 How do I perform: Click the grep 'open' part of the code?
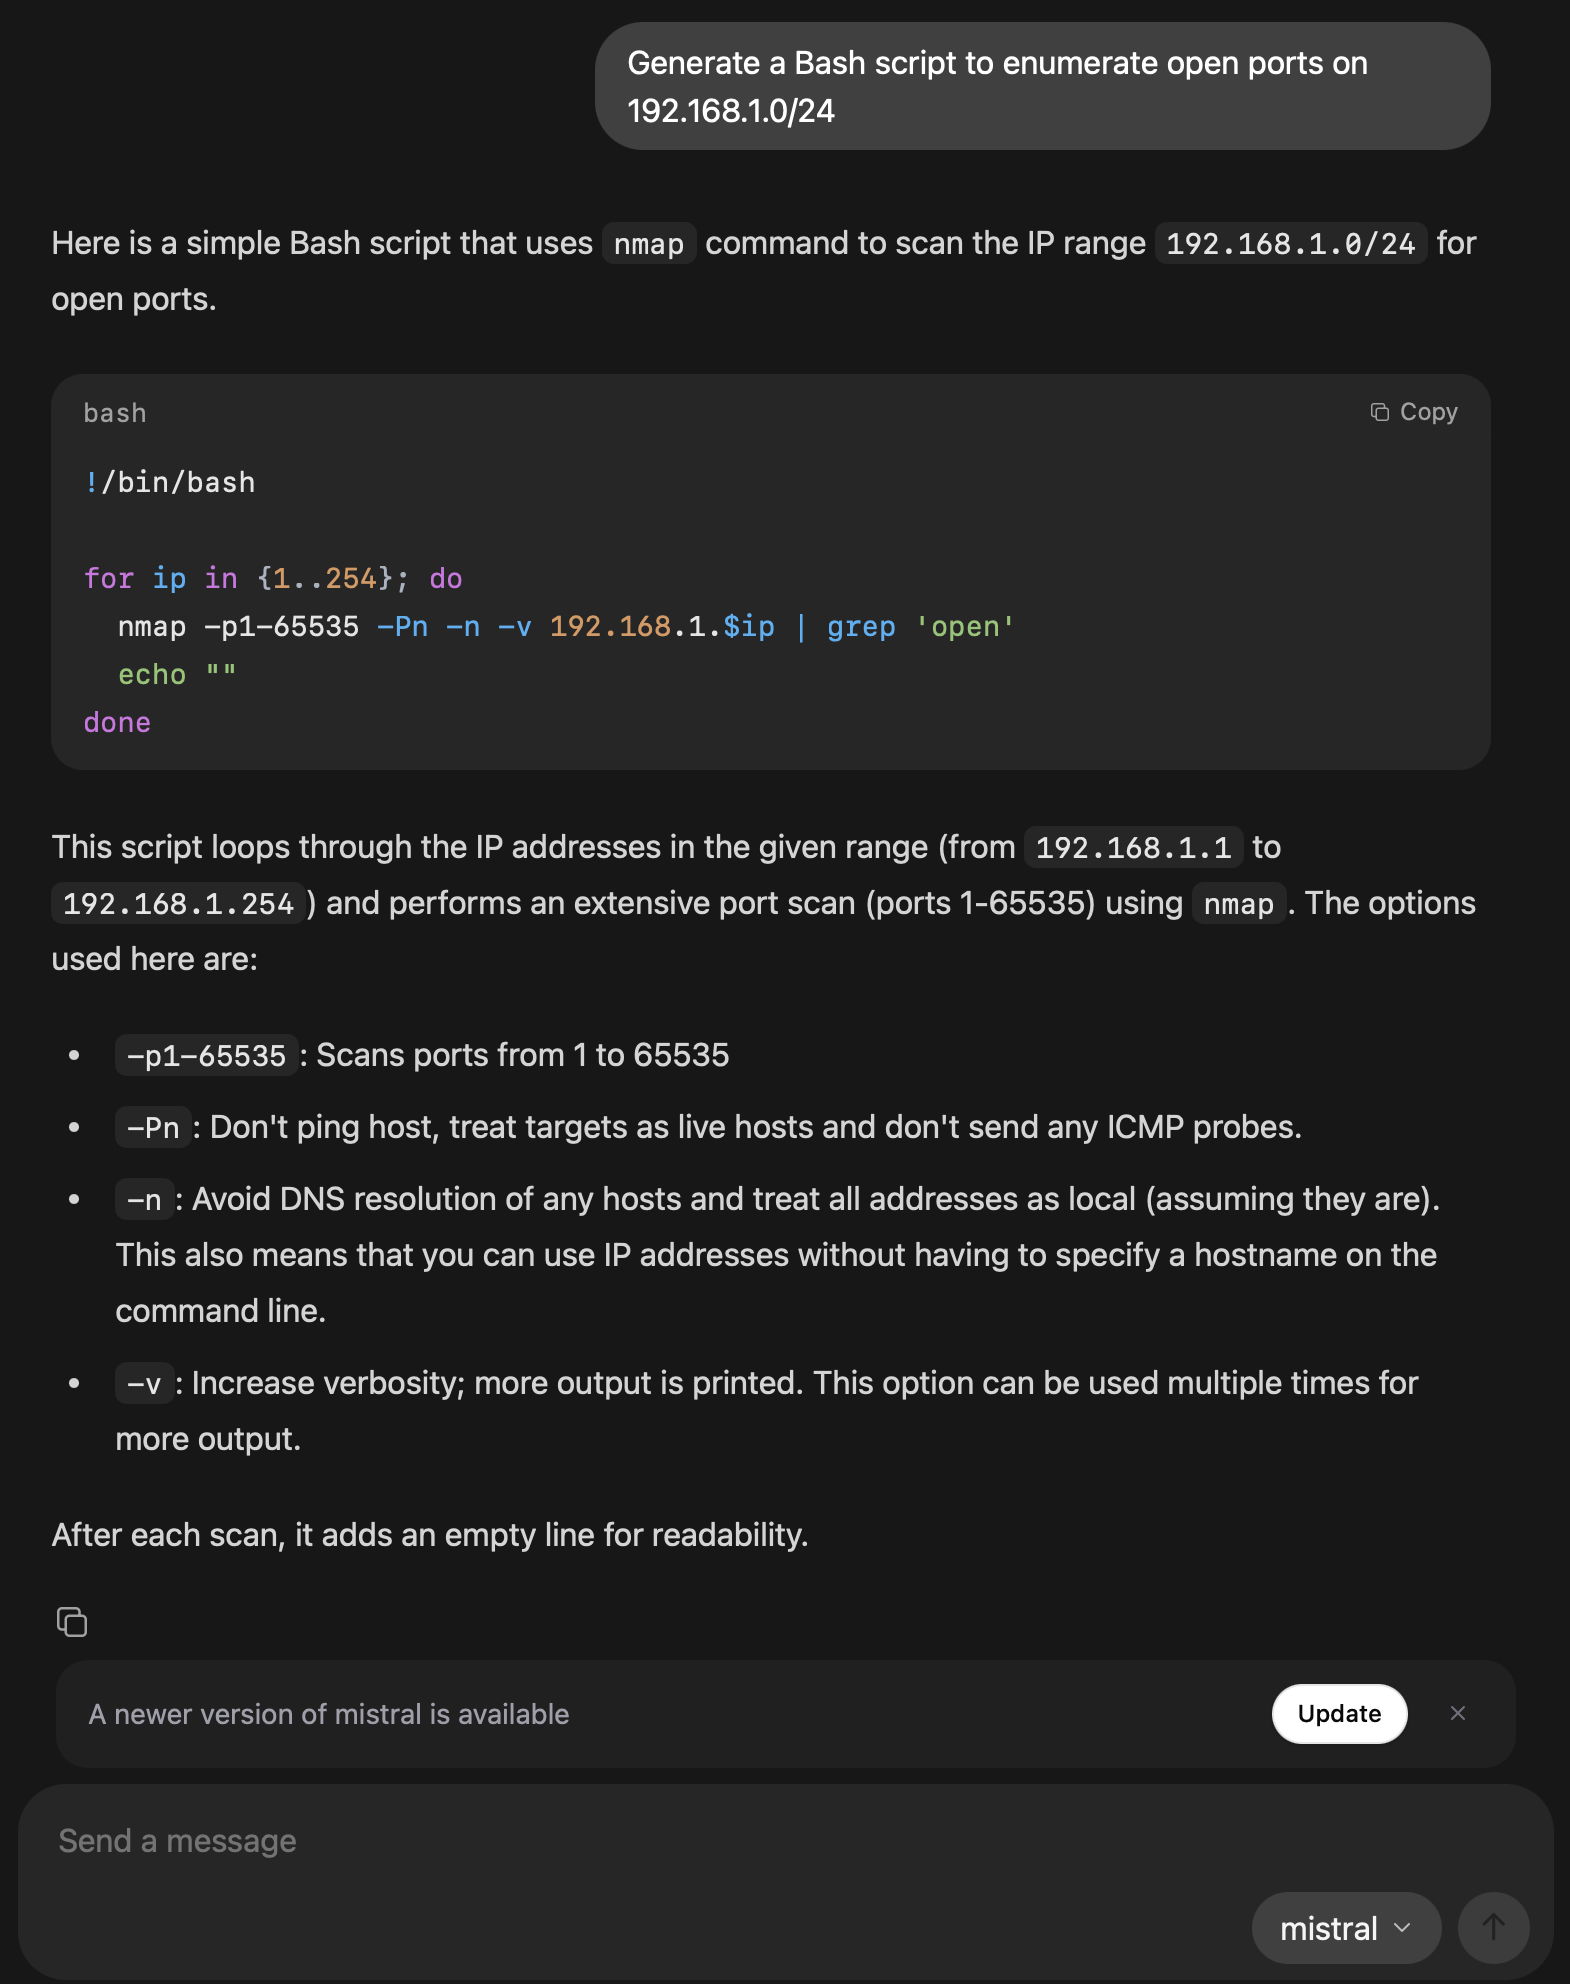920,627
